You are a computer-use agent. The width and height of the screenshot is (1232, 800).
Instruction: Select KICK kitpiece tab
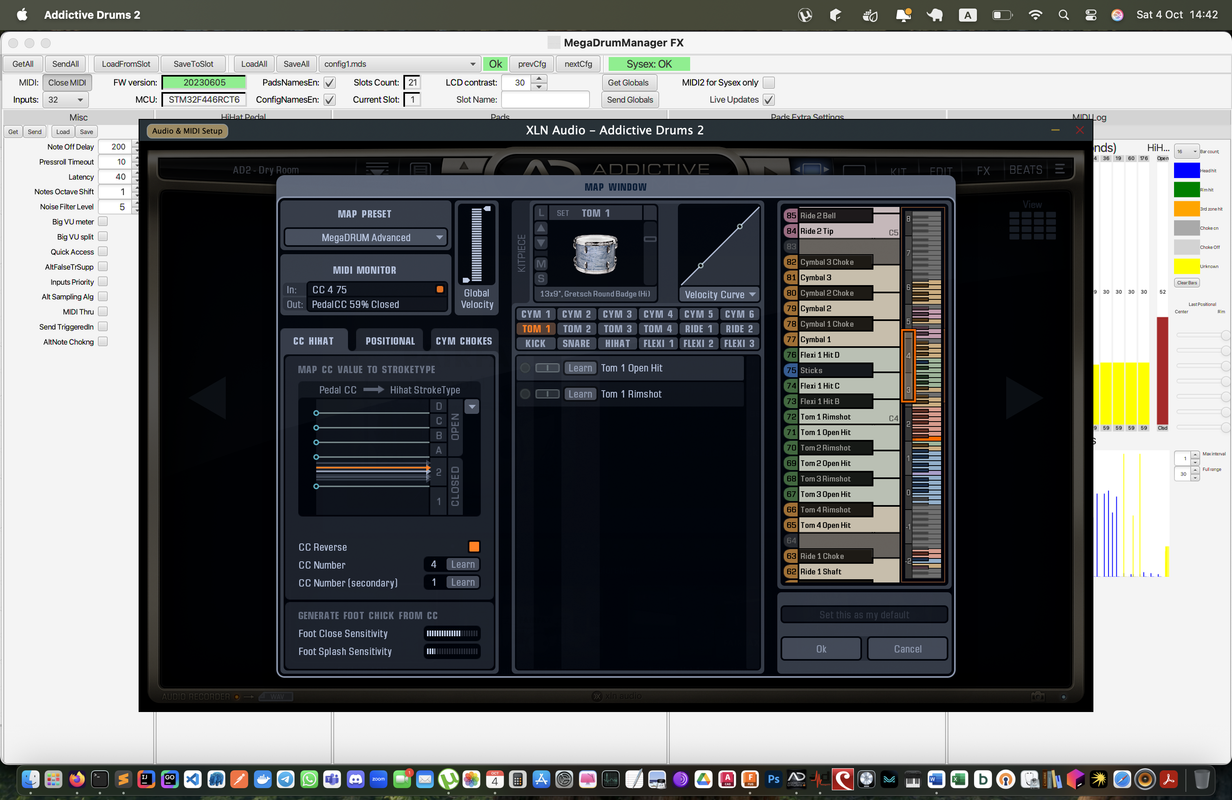pyautogui.click(x=536, y=343)
